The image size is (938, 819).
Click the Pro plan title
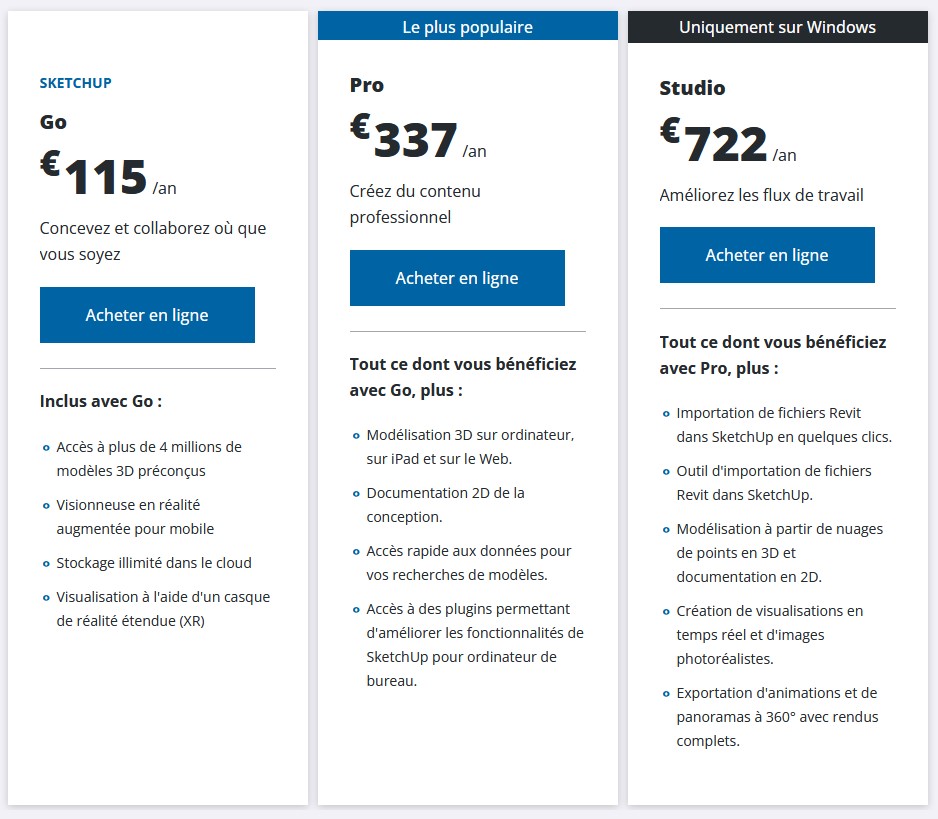(367, 85)
